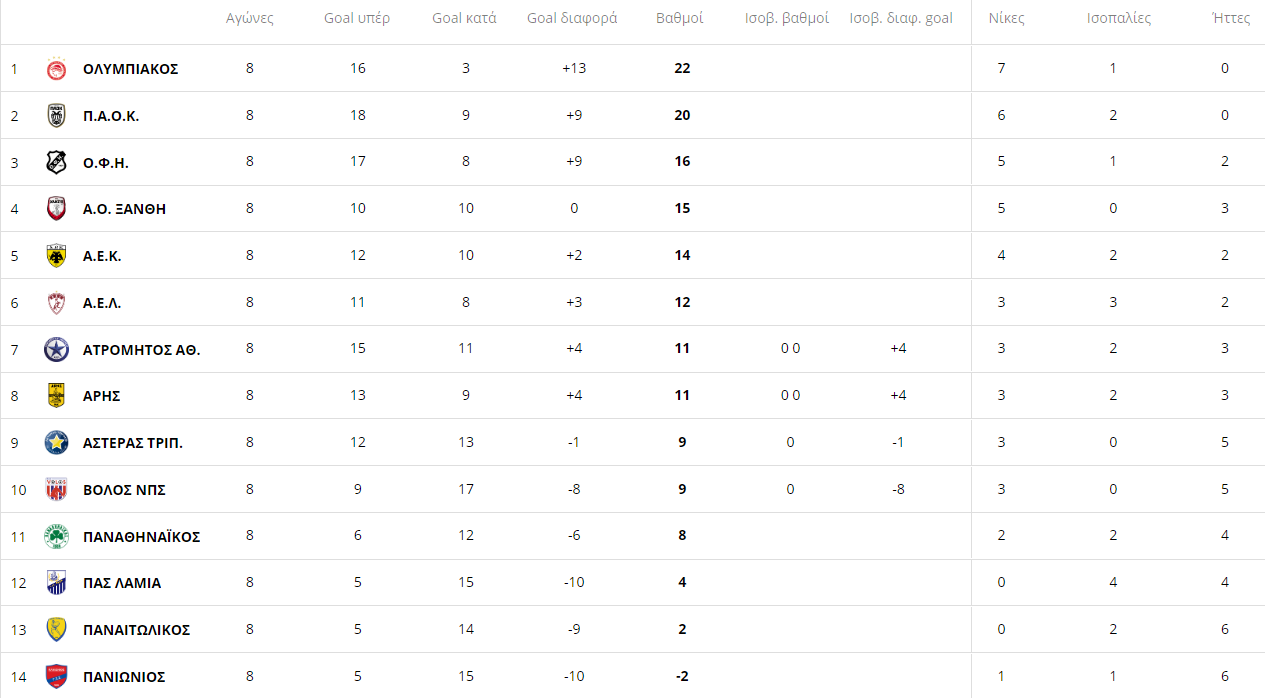Sort by the Βαθμοί column header

(680, 19)
